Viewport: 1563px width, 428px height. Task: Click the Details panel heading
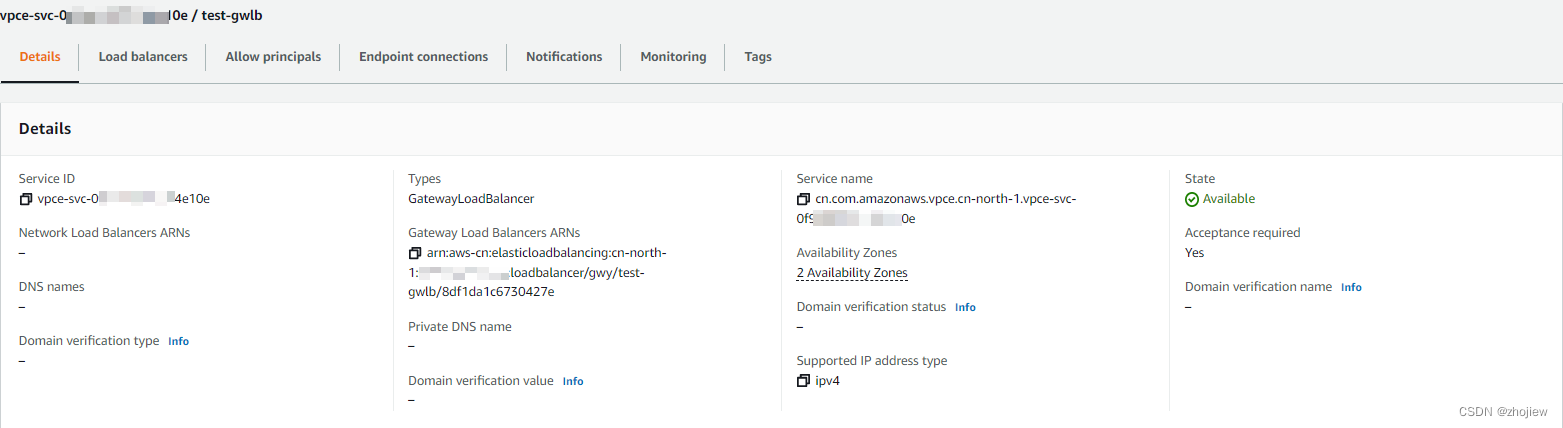[x=45, y=129]
